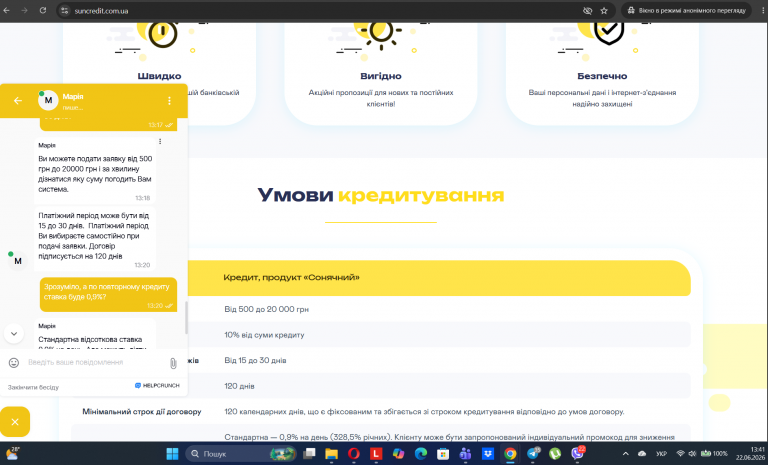Image resolution: width=768 pixels, height=465 pixels.
Task: Open Opera browser from the taskbar
Action: point(354,454)
